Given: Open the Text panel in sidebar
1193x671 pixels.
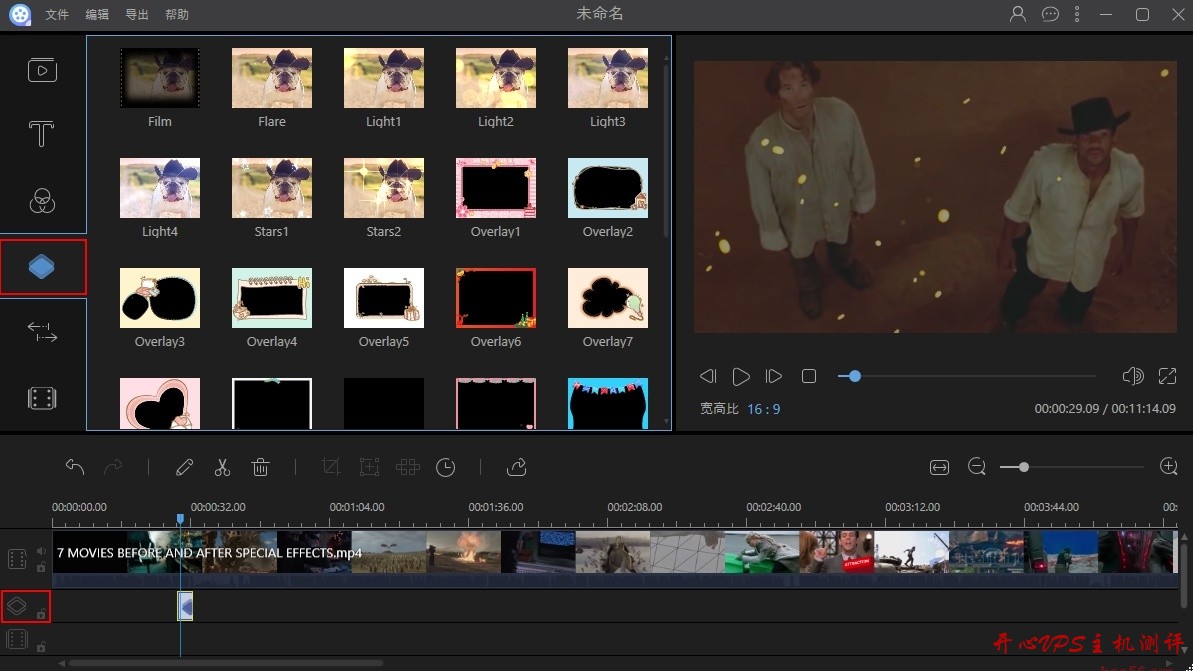Looking at the screenshot, I should [x=41, y=134].
